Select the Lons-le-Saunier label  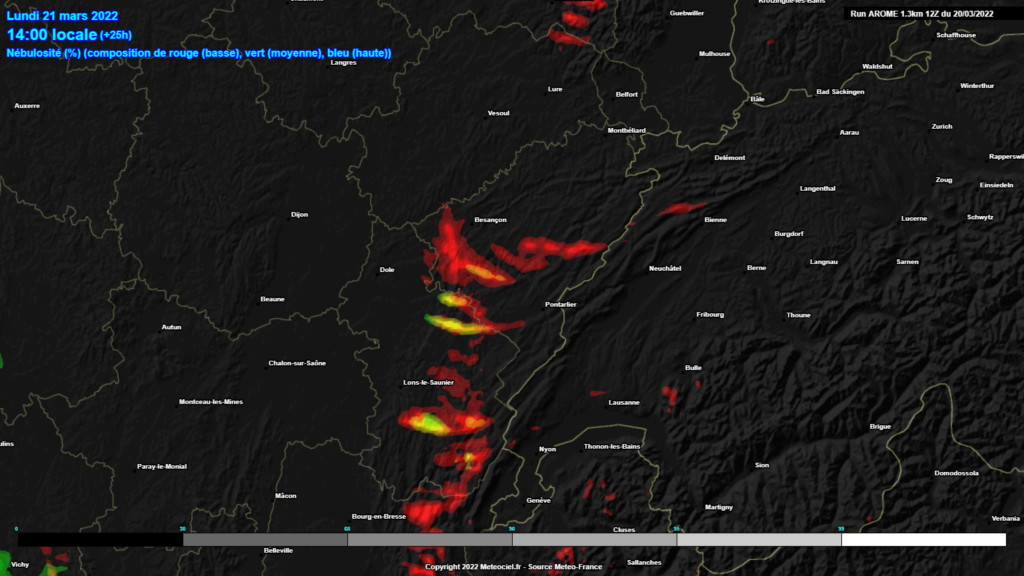(427, 384)
